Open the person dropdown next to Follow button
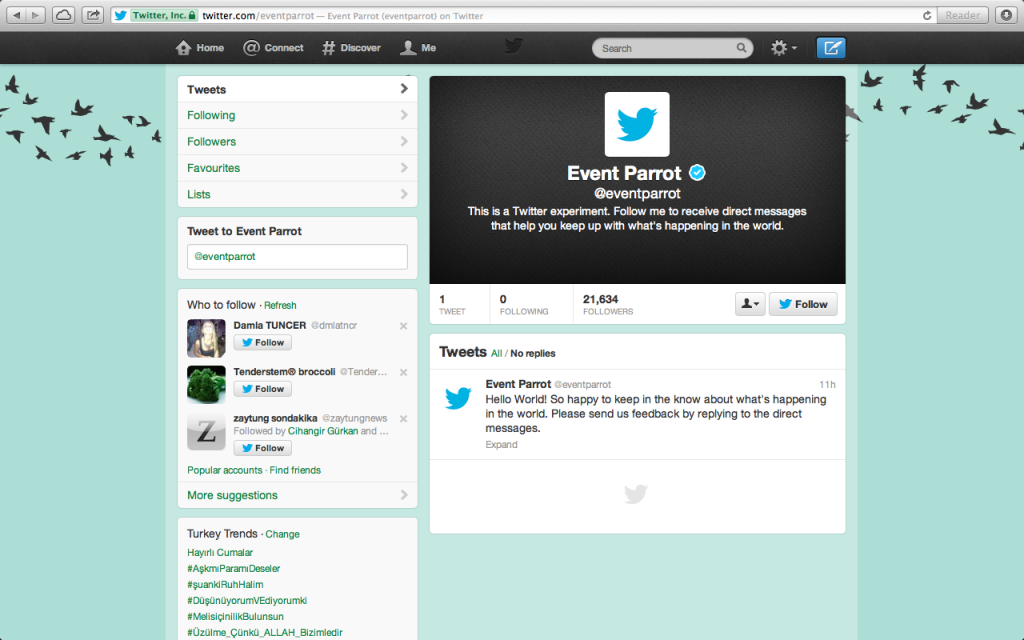Image resolution: width=1024 pixels, height=640 pixels. pos(750,304)
